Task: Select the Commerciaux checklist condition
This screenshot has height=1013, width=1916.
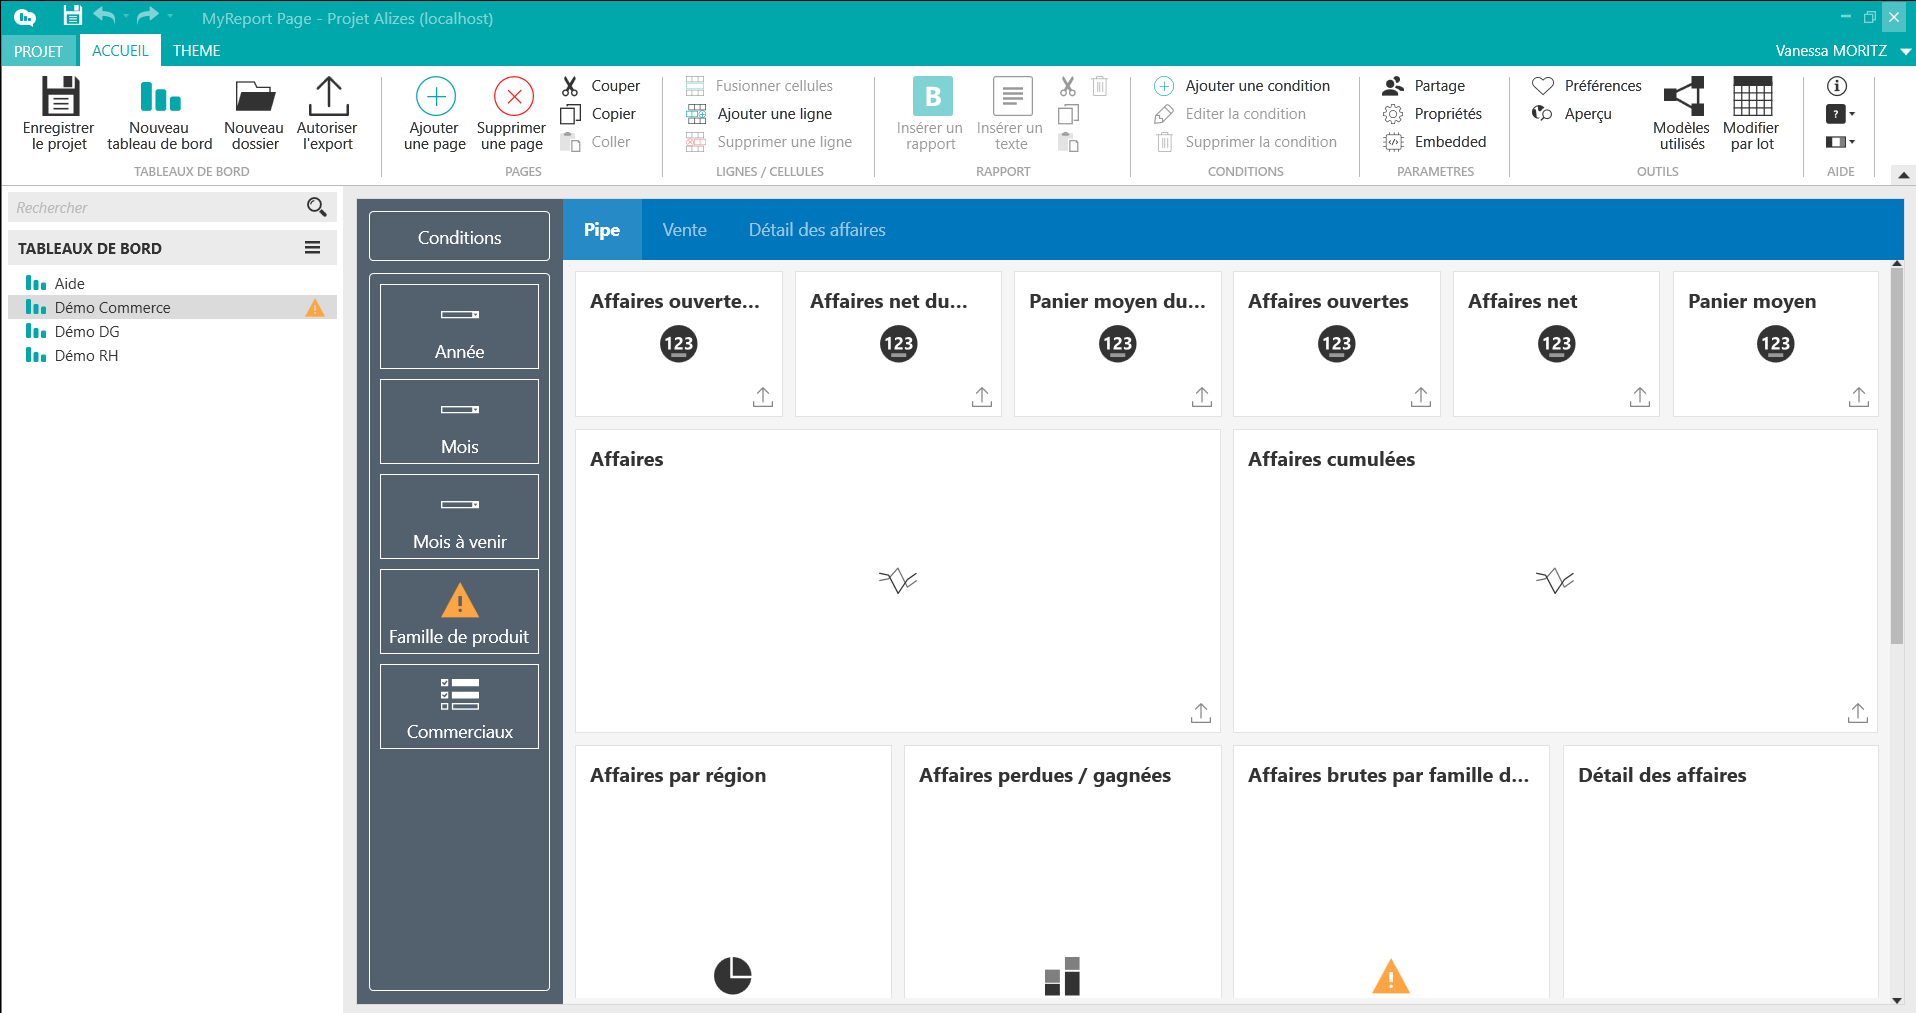Action: tap(459, 706)
